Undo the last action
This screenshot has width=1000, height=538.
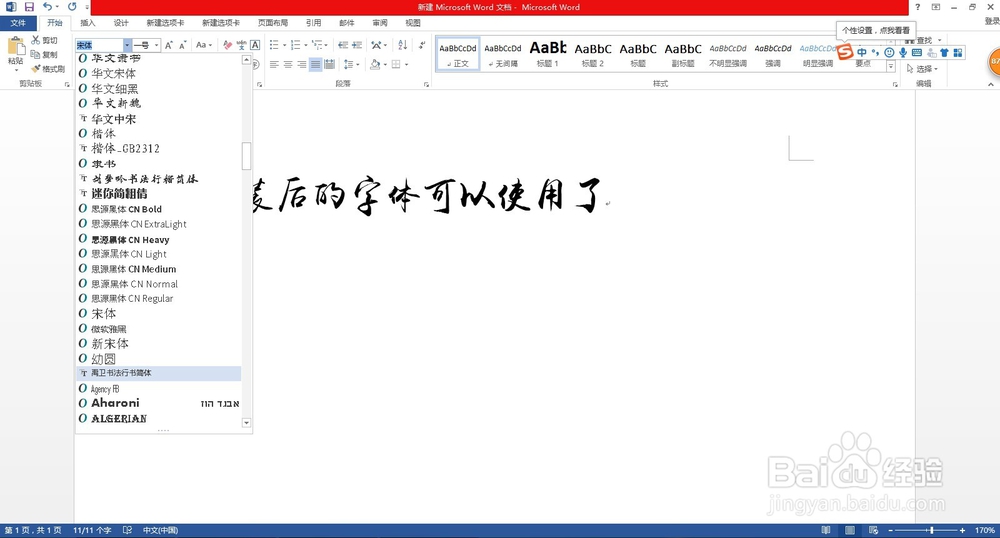48,7
